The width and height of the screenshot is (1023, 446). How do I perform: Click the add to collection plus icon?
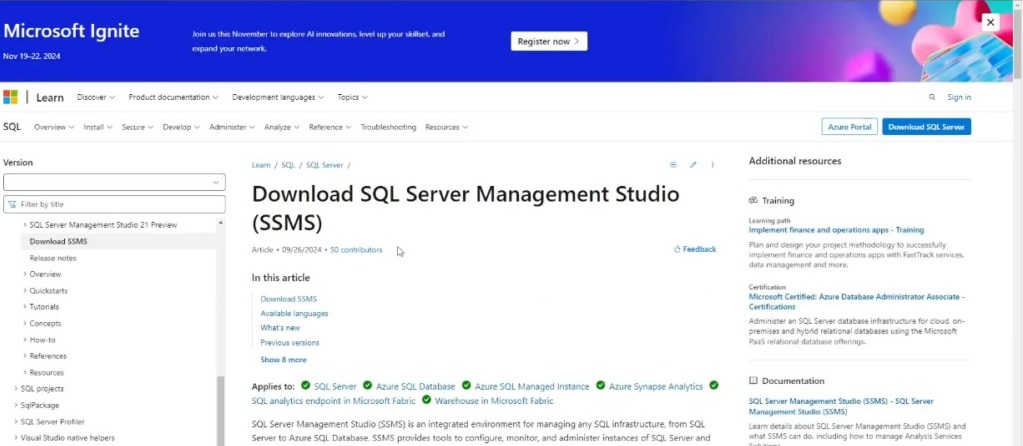(x=673, y=165)
